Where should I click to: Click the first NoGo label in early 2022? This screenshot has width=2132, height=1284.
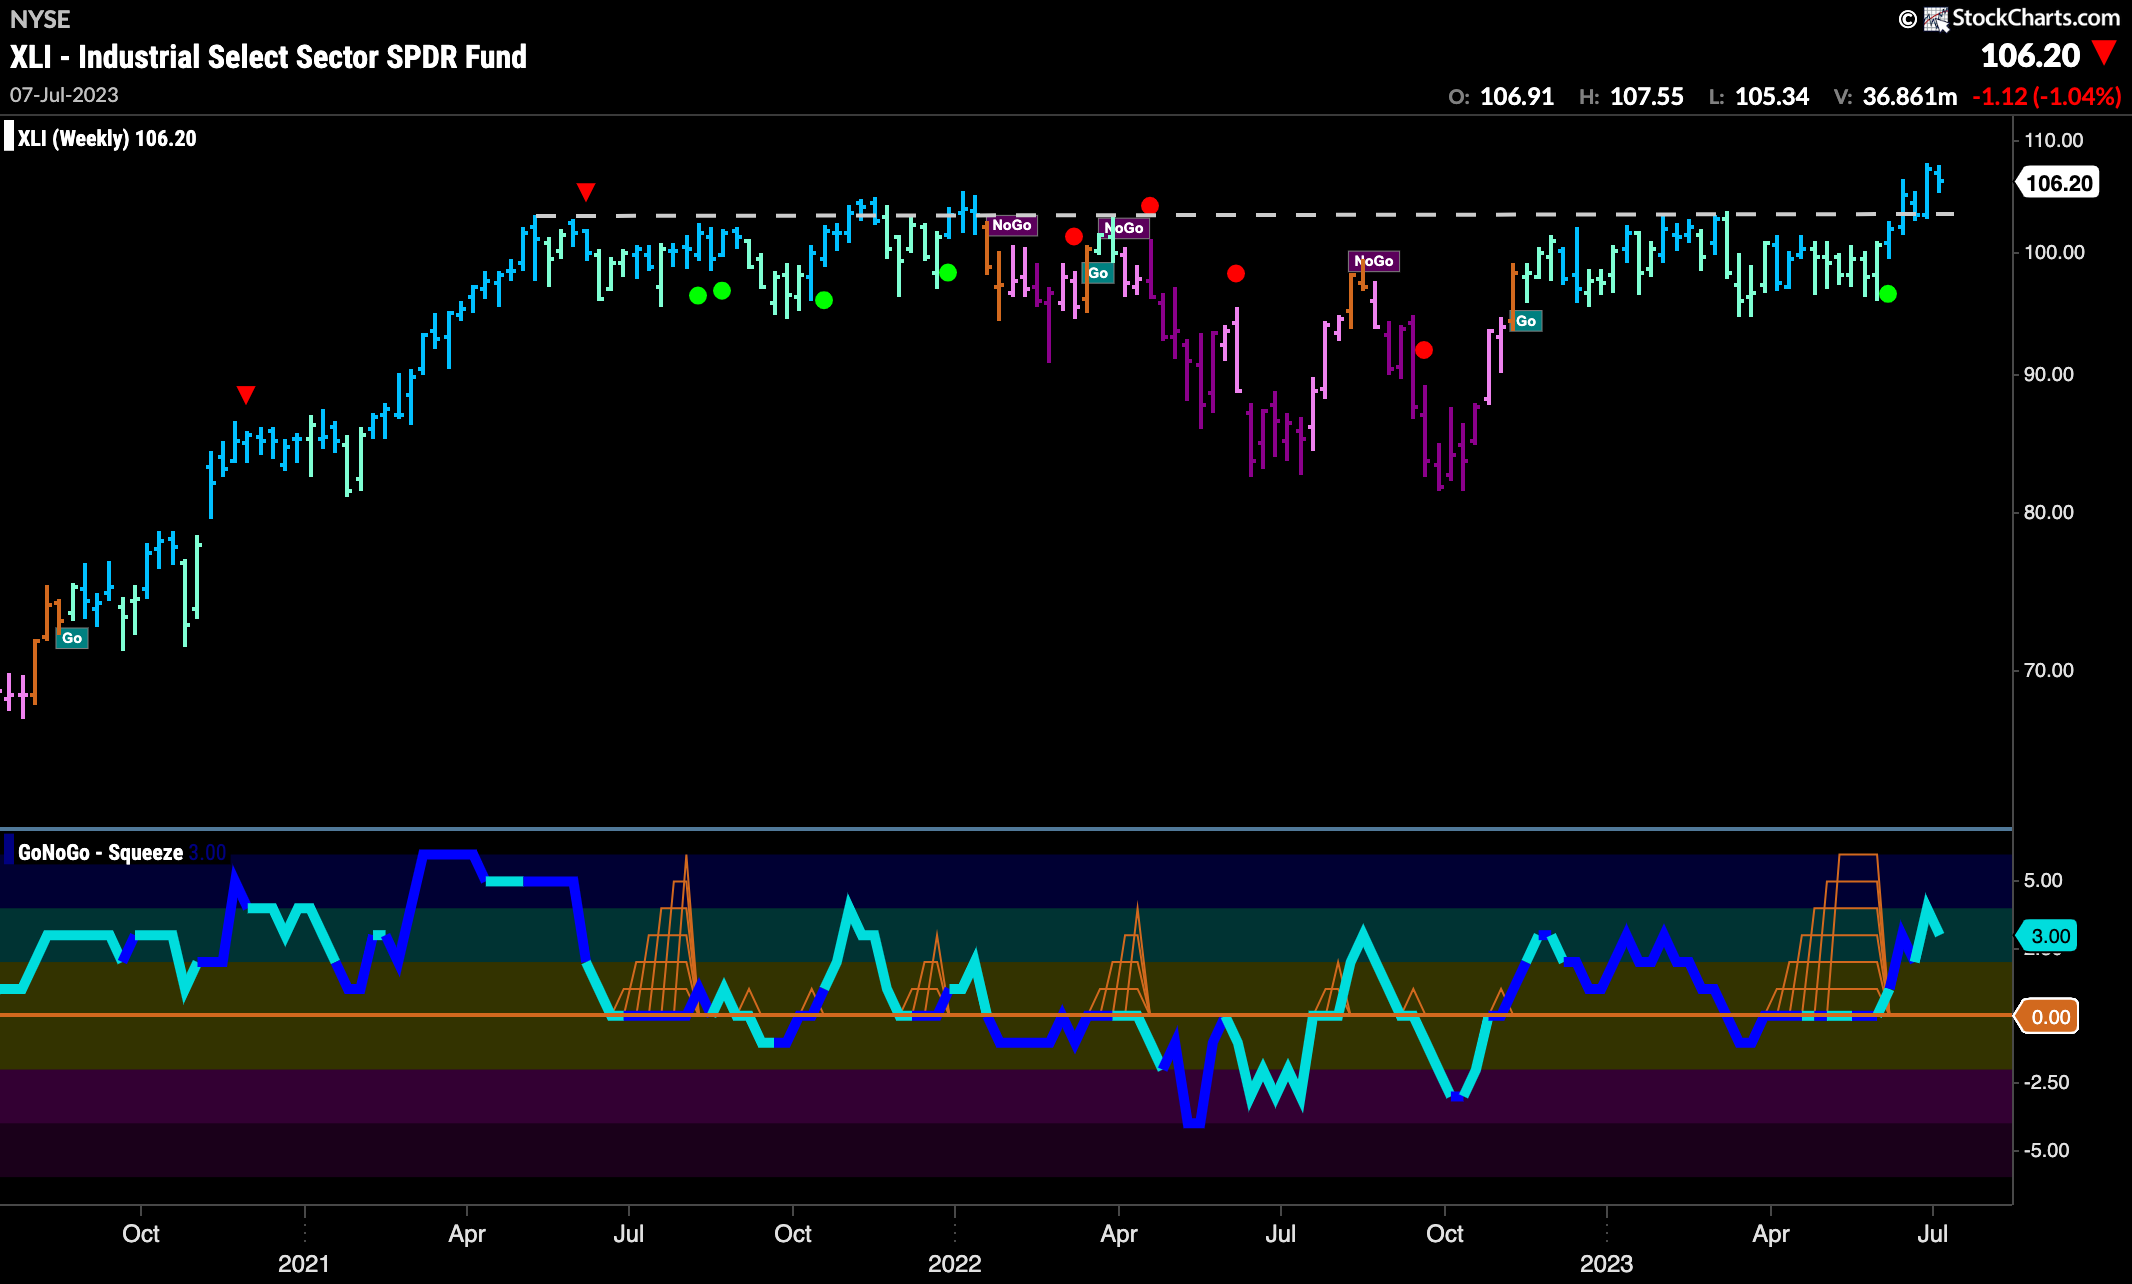[x=1011, y=225]
